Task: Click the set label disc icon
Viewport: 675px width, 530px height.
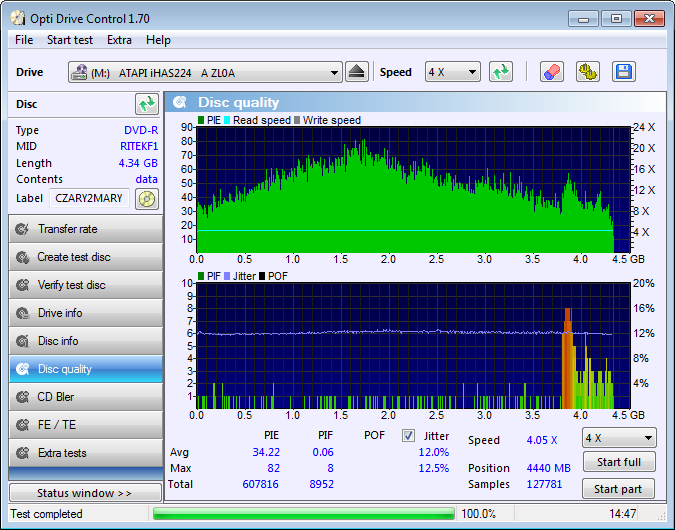Action: 147,199
